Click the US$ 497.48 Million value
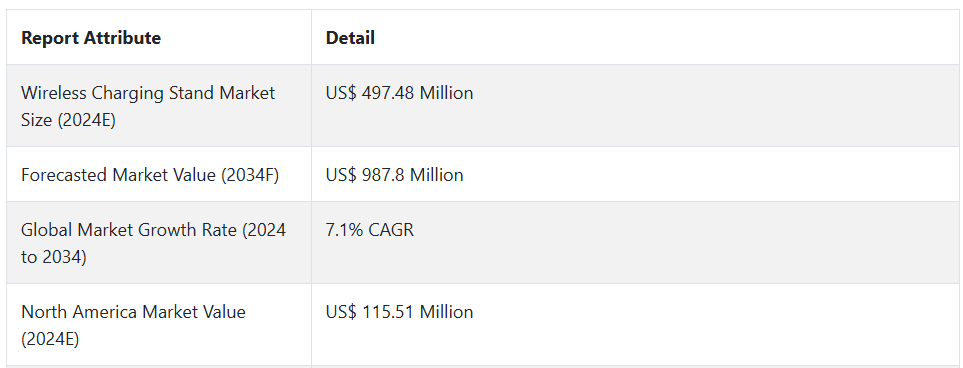 tap(399, 93)
